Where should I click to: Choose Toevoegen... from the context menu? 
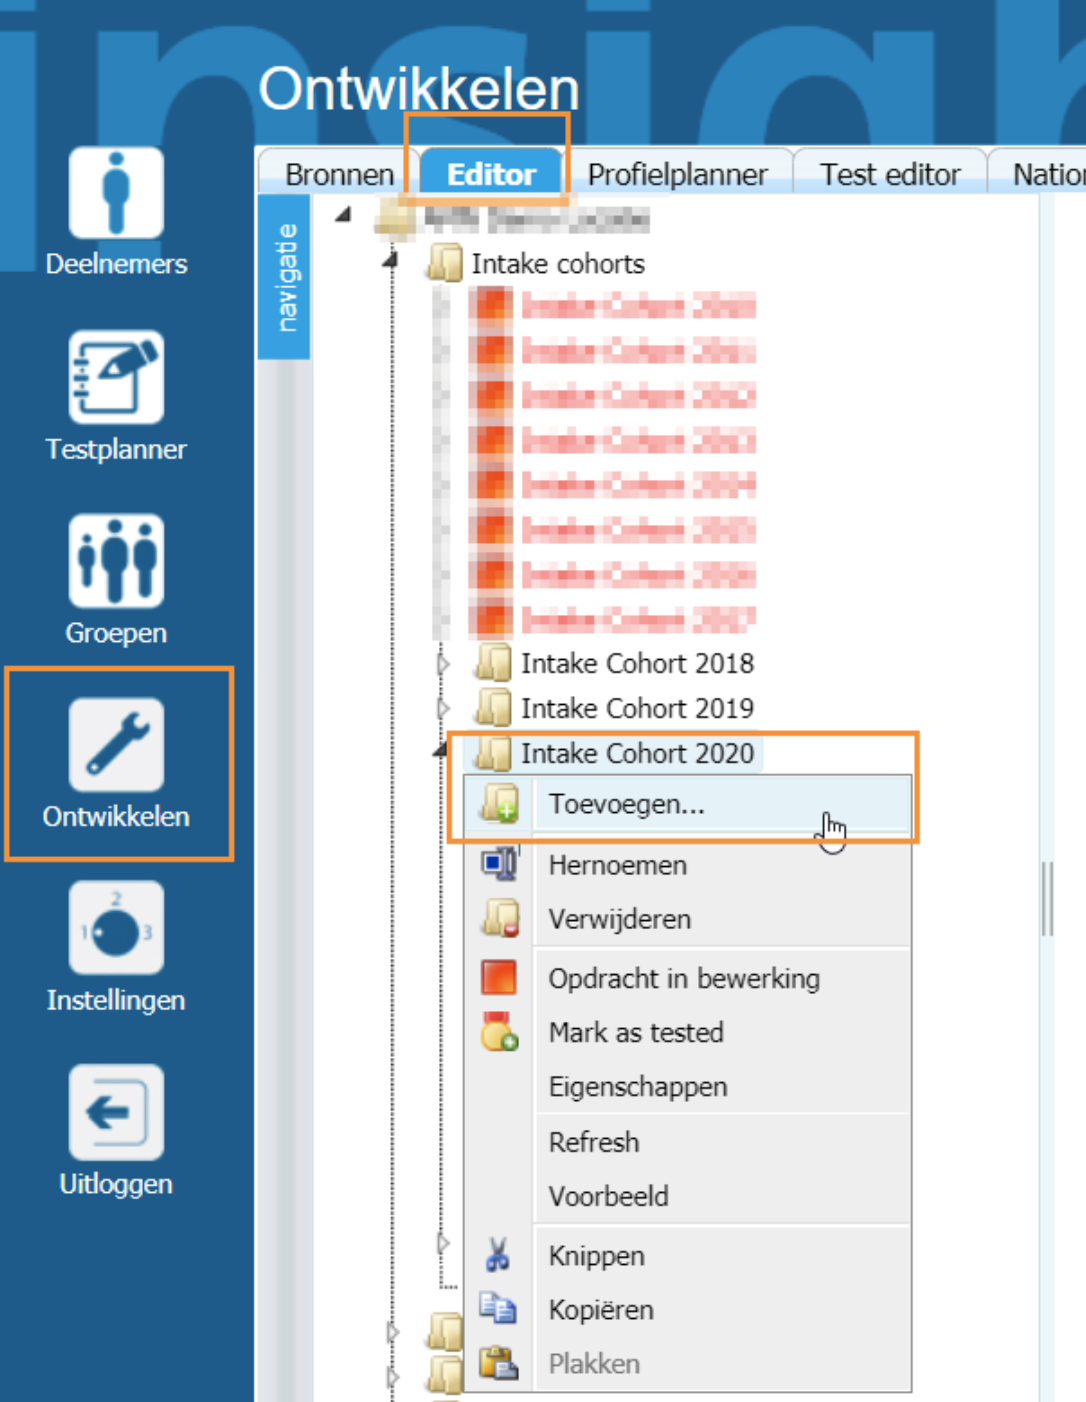click(x=626, y=805)
